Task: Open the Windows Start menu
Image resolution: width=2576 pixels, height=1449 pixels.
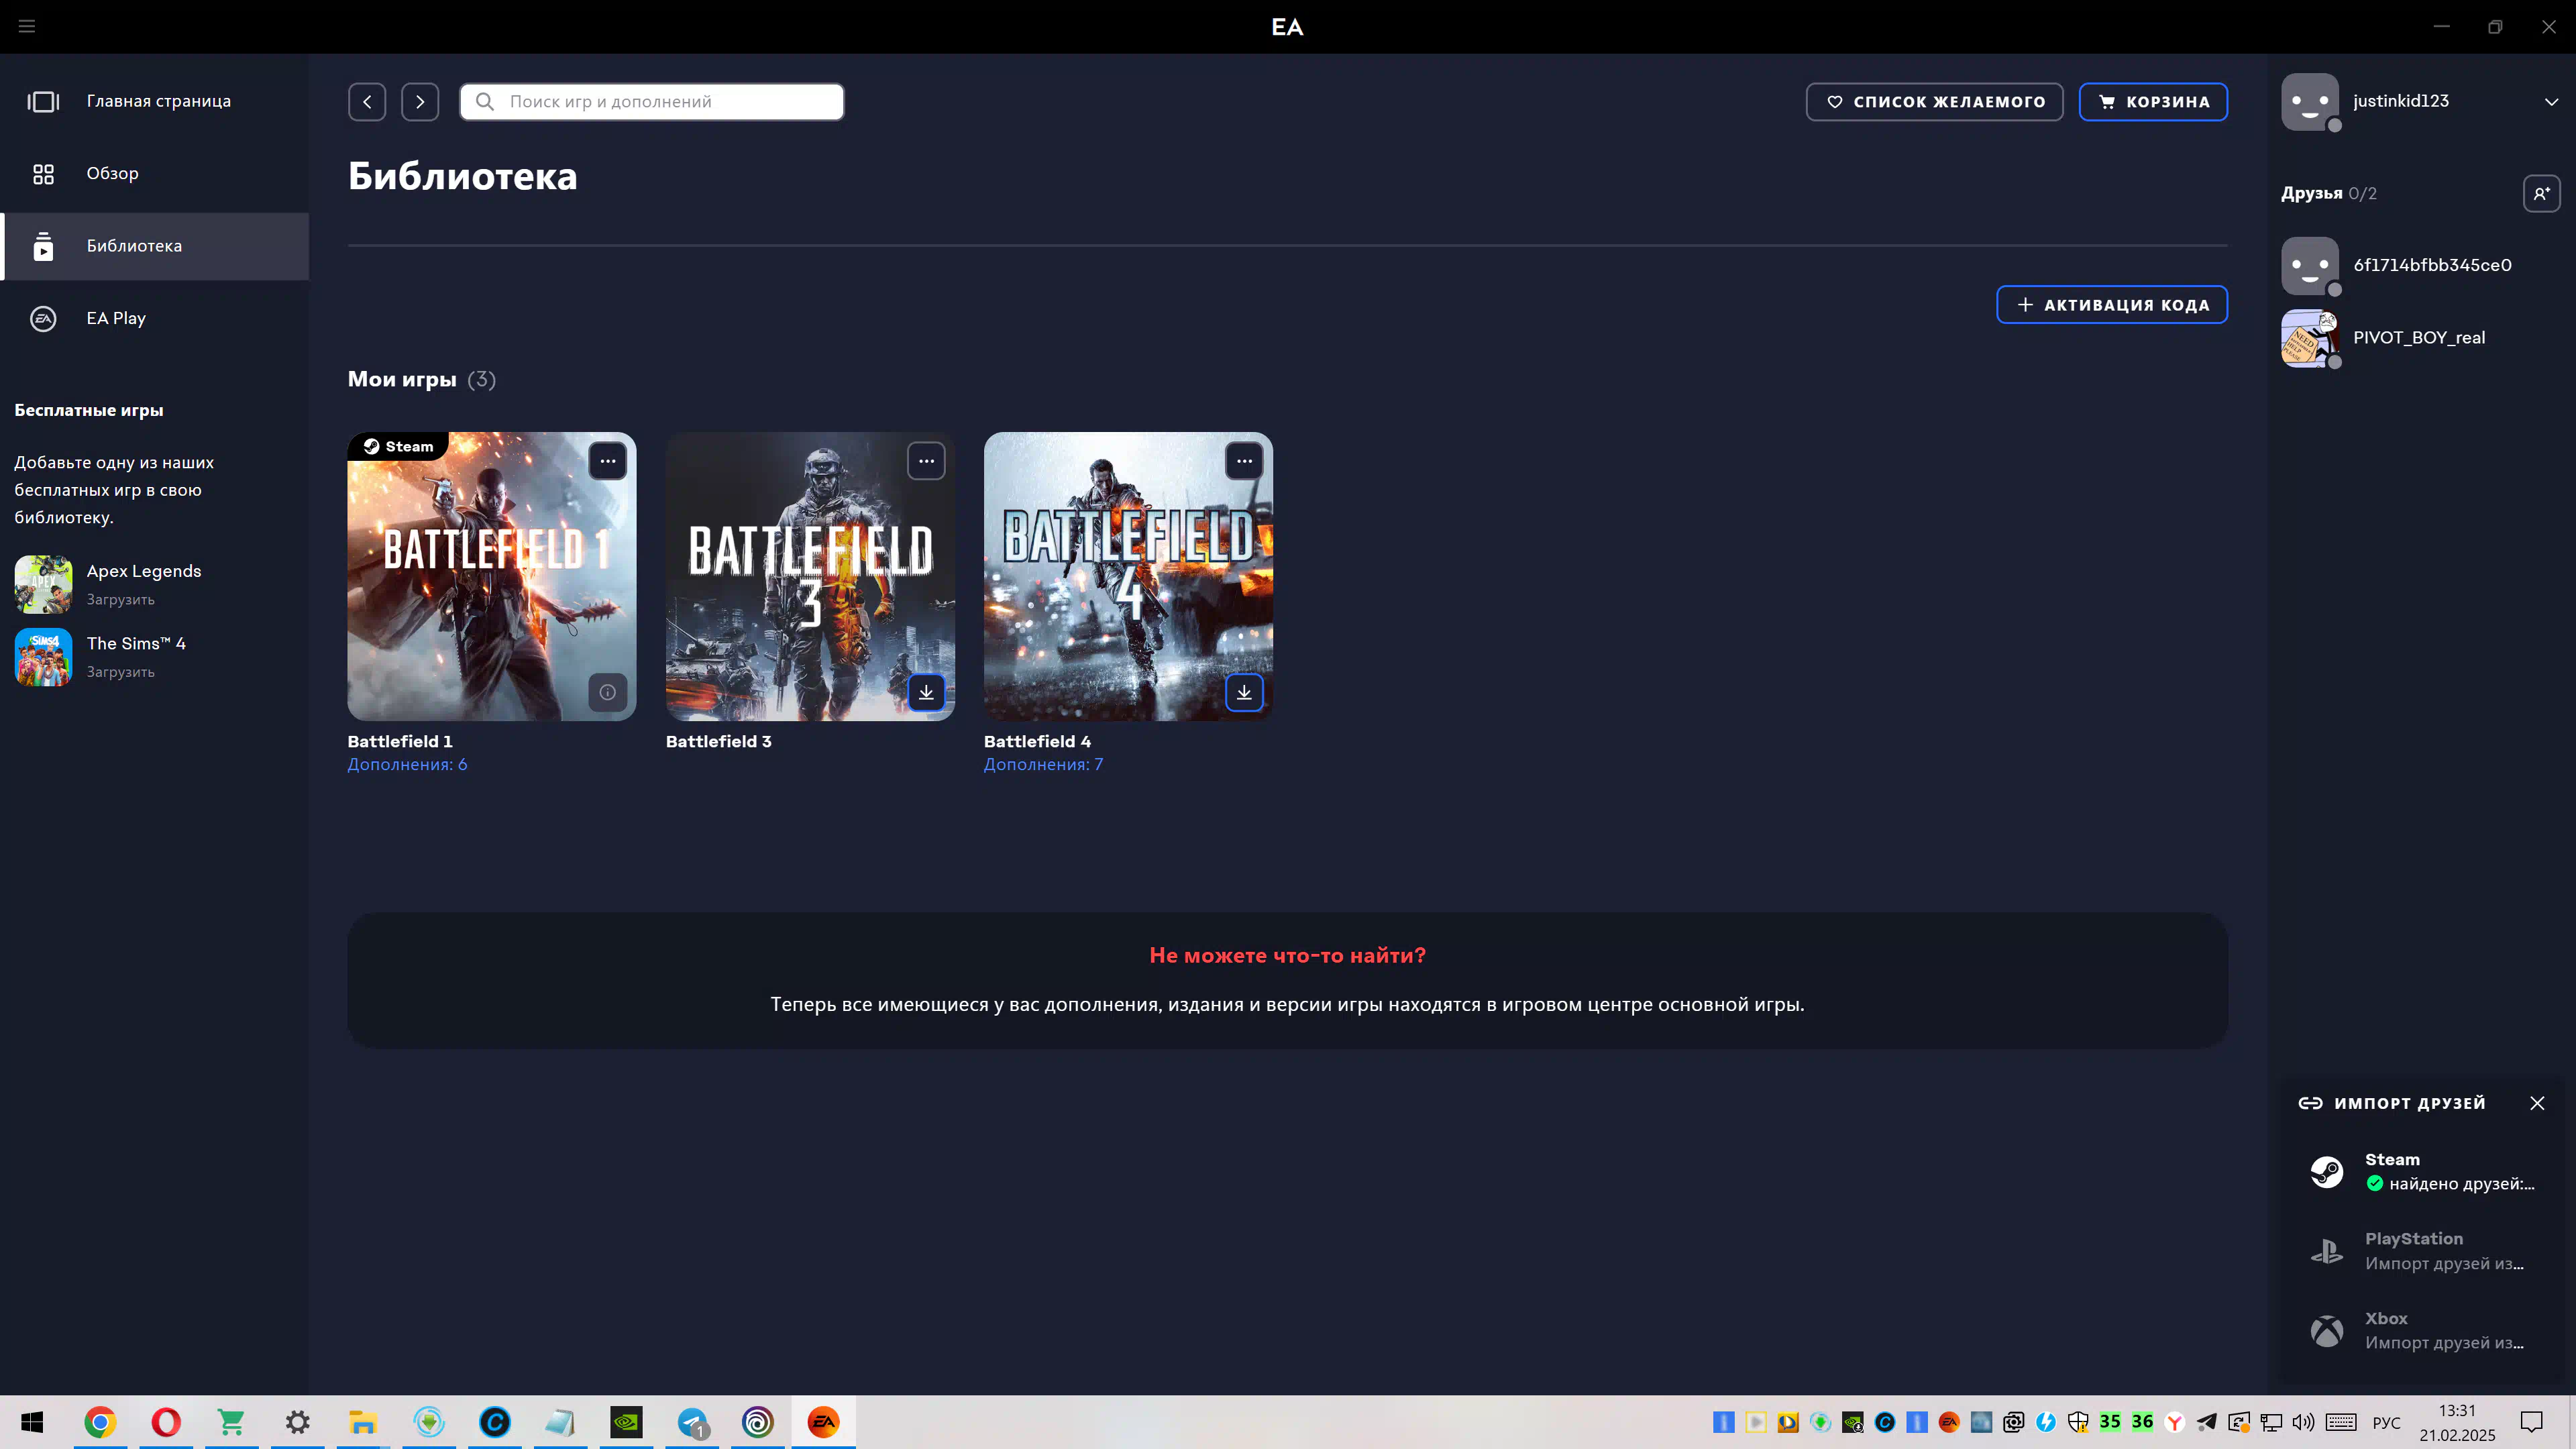Action: tap(32, 1422)
